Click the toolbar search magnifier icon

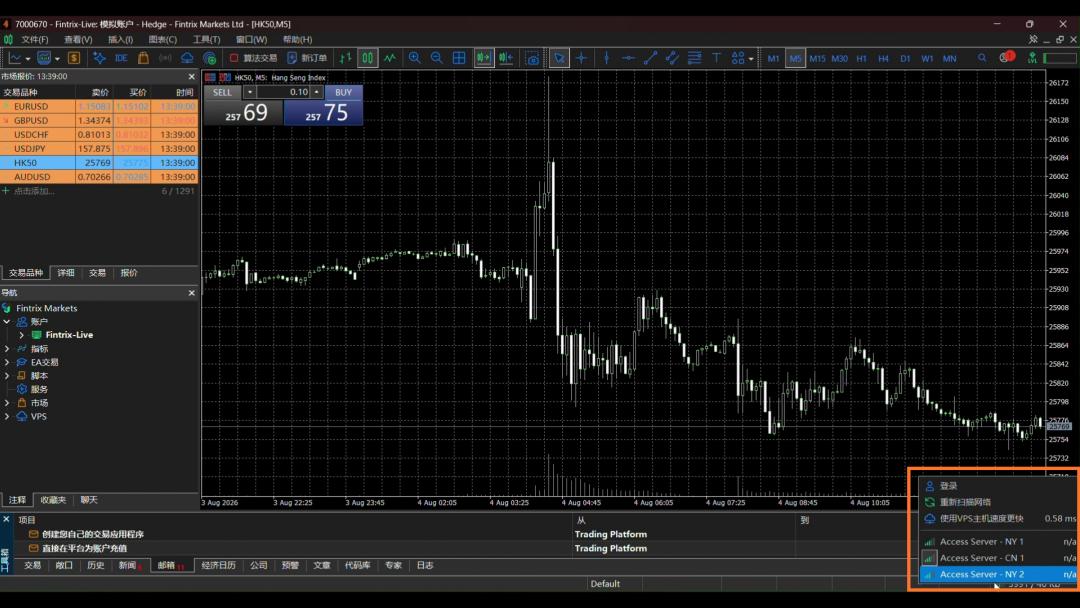click(x=982, y=59)
